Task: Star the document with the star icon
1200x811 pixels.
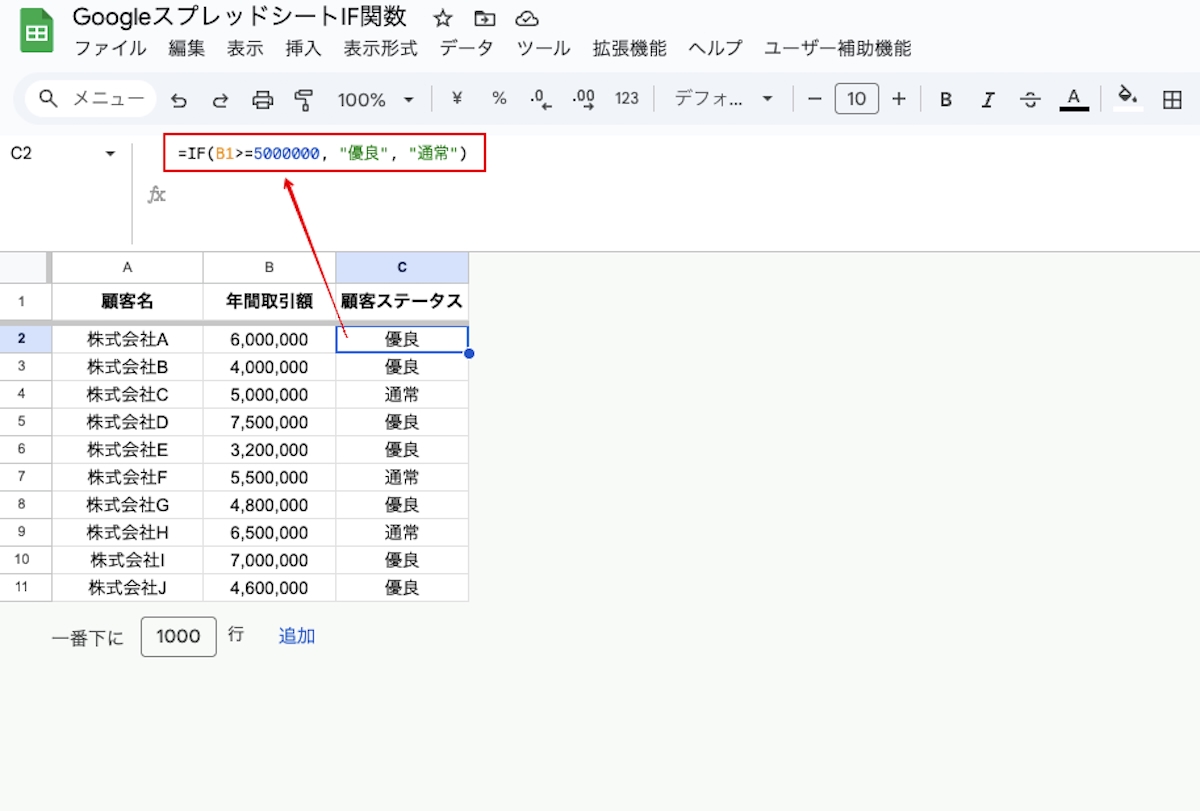Action: tap(443, 18)
